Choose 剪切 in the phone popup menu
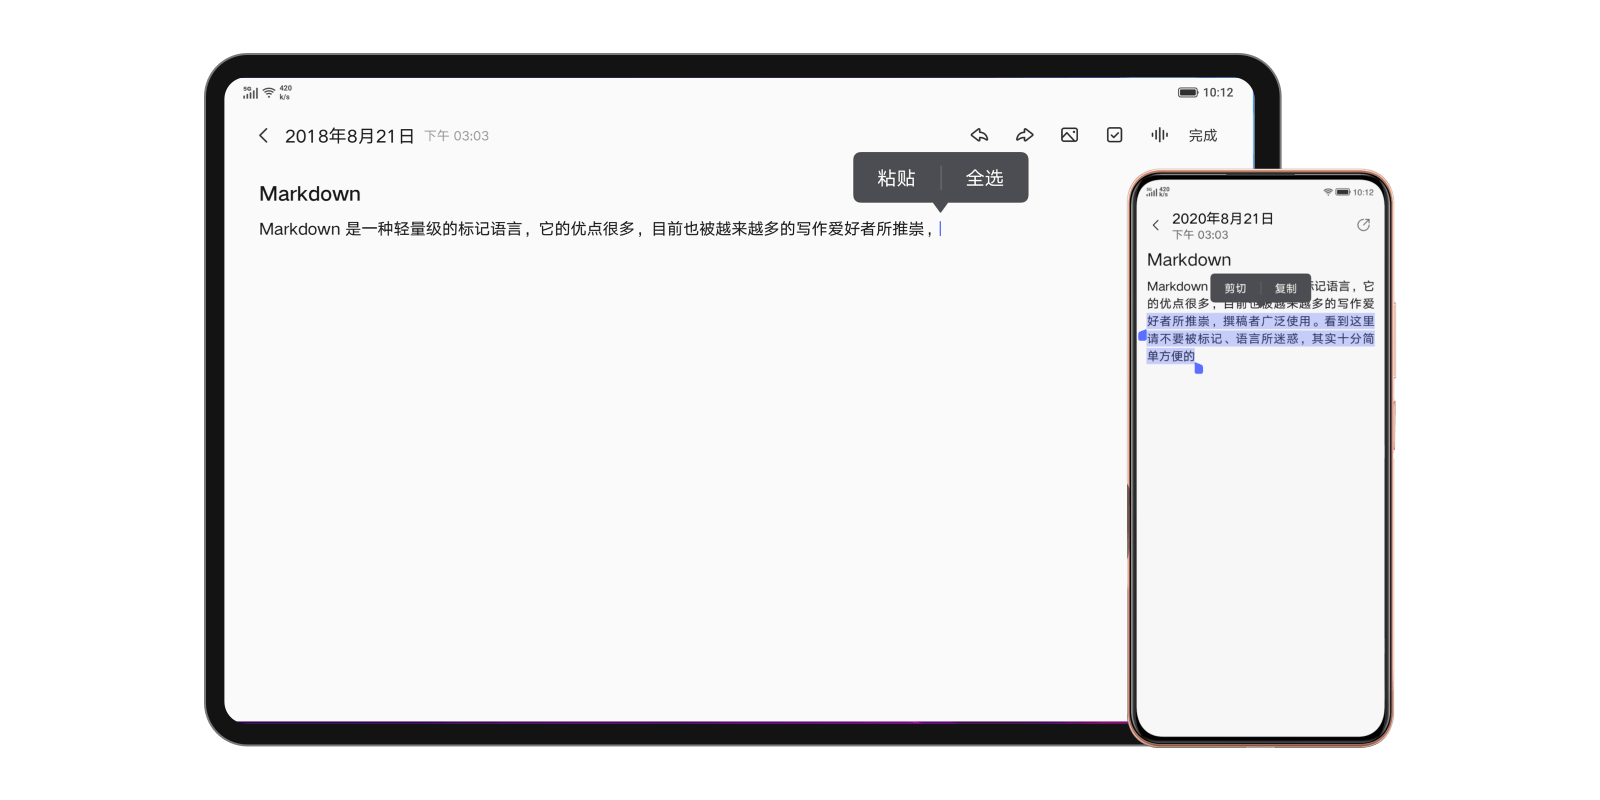Screen dimensions: 1600x800 (x=1235, y=288)
